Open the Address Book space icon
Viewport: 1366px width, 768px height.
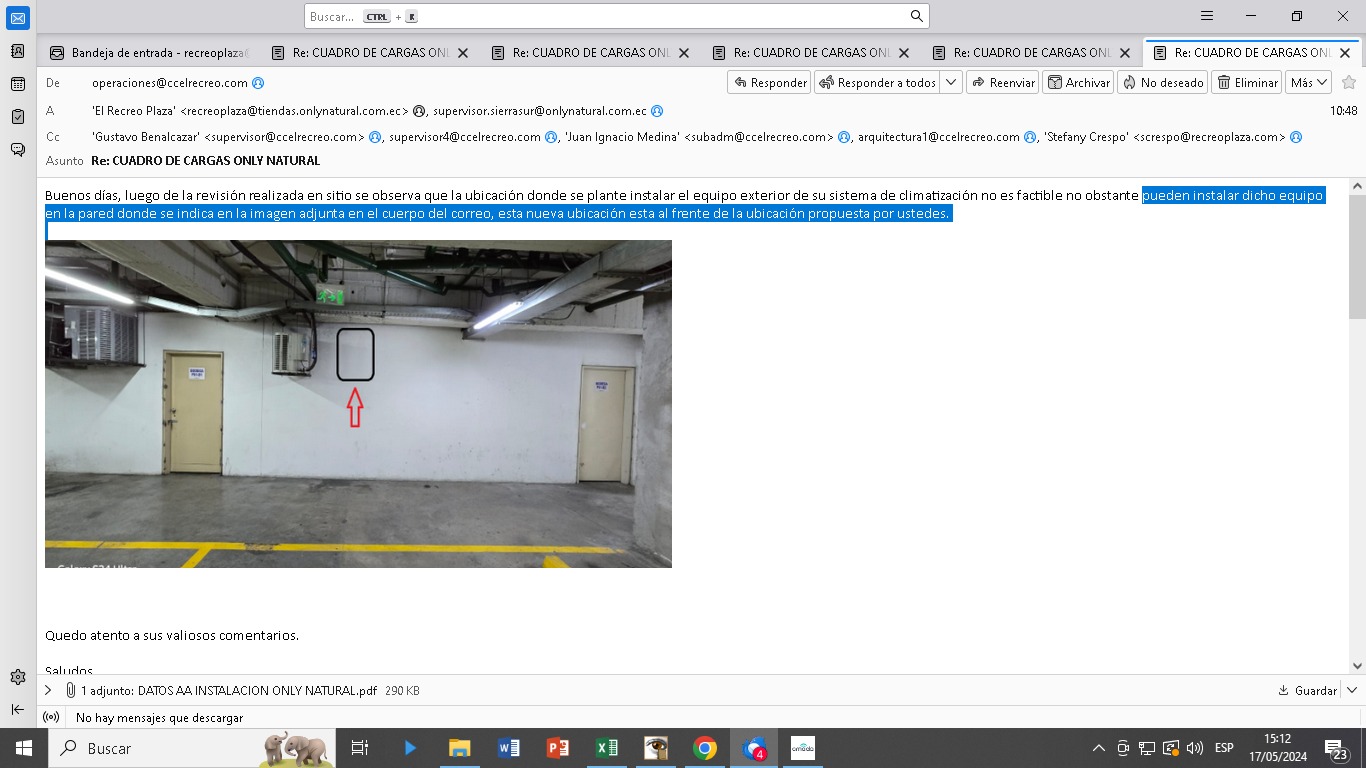(17, 50)
